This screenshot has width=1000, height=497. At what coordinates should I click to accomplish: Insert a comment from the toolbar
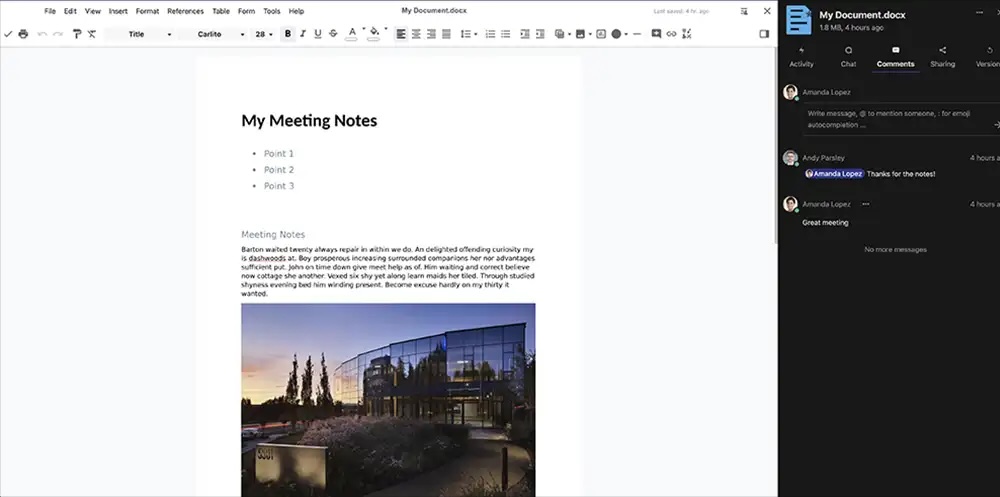coord(656,34)
